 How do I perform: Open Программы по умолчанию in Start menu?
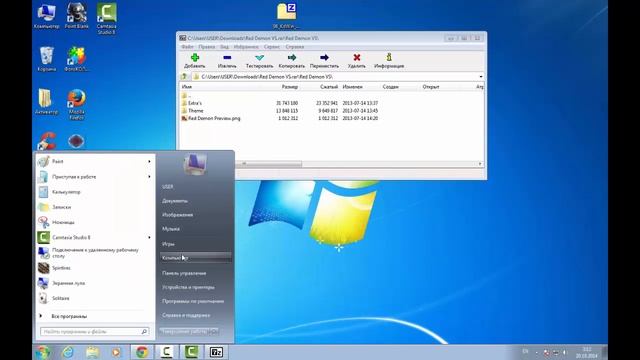[193, 301]
